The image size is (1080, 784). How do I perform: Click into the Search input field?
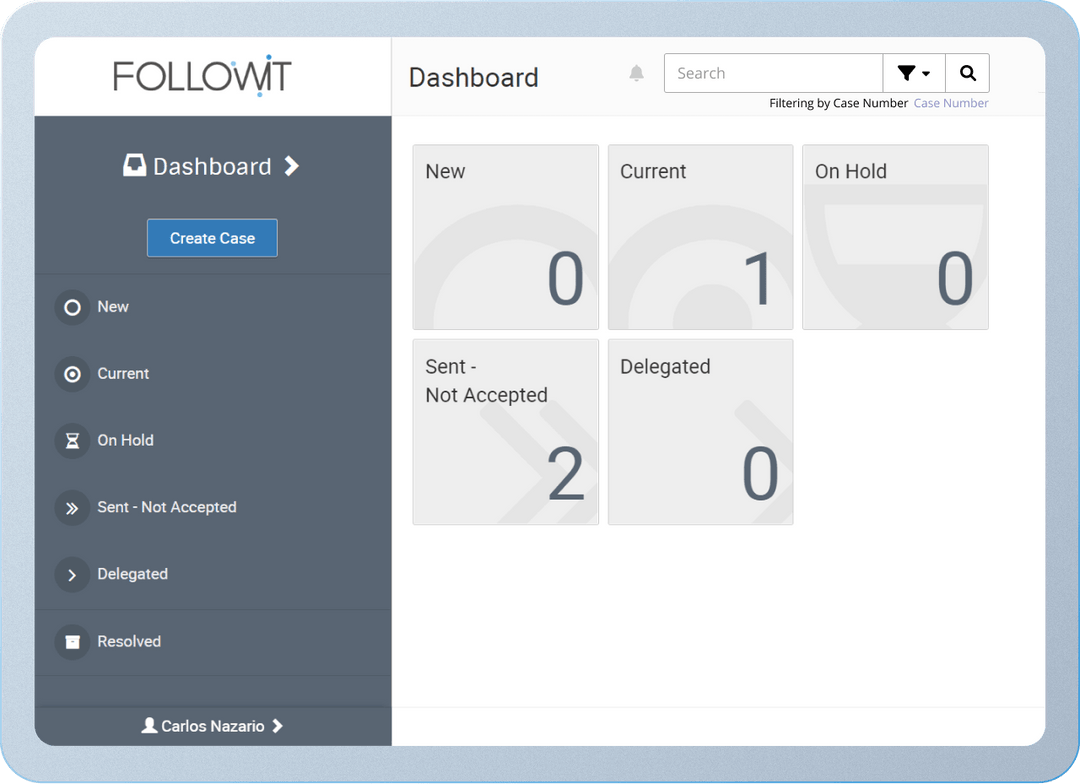pos(773,73)
